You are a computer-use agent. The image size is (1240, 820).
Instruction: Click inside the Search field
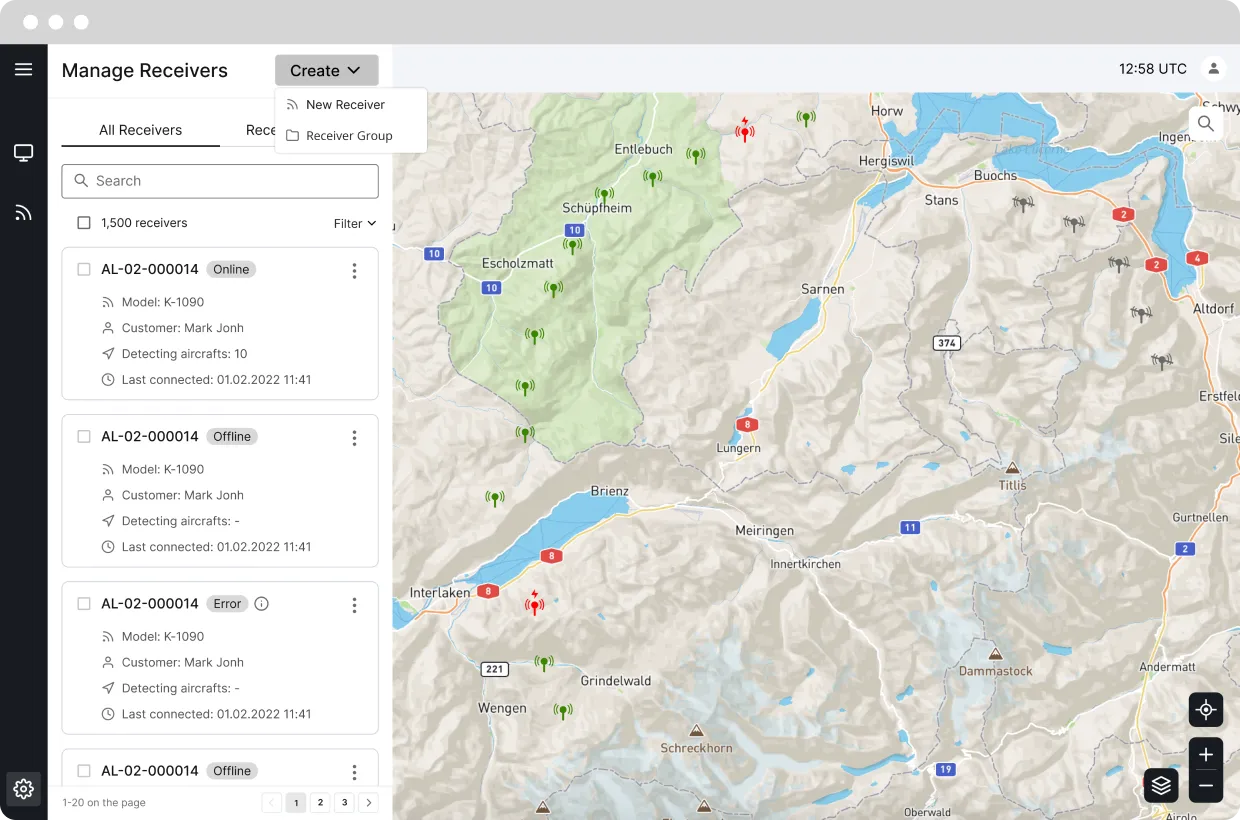[220, 181]
